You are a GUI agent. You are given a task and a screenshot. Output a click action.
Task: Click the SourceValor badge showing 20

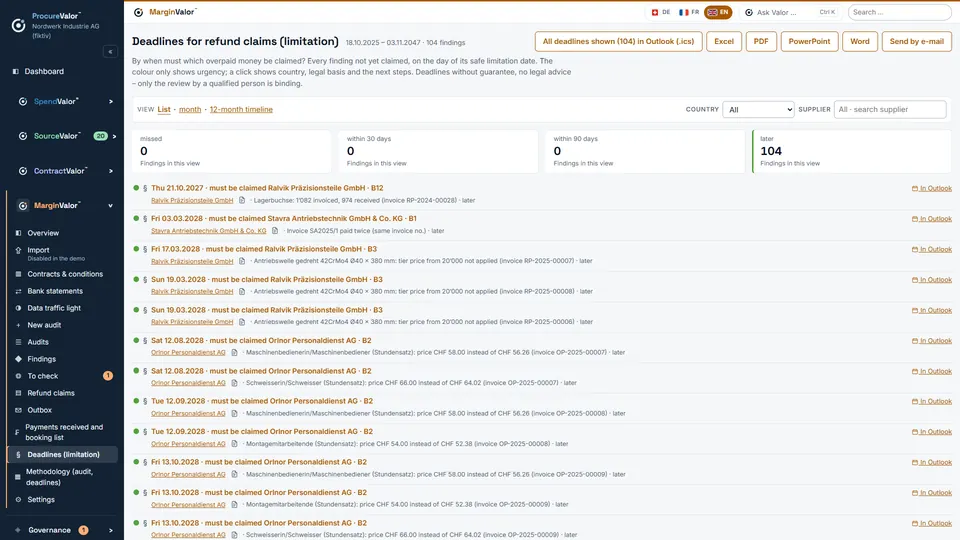[100, 136]
